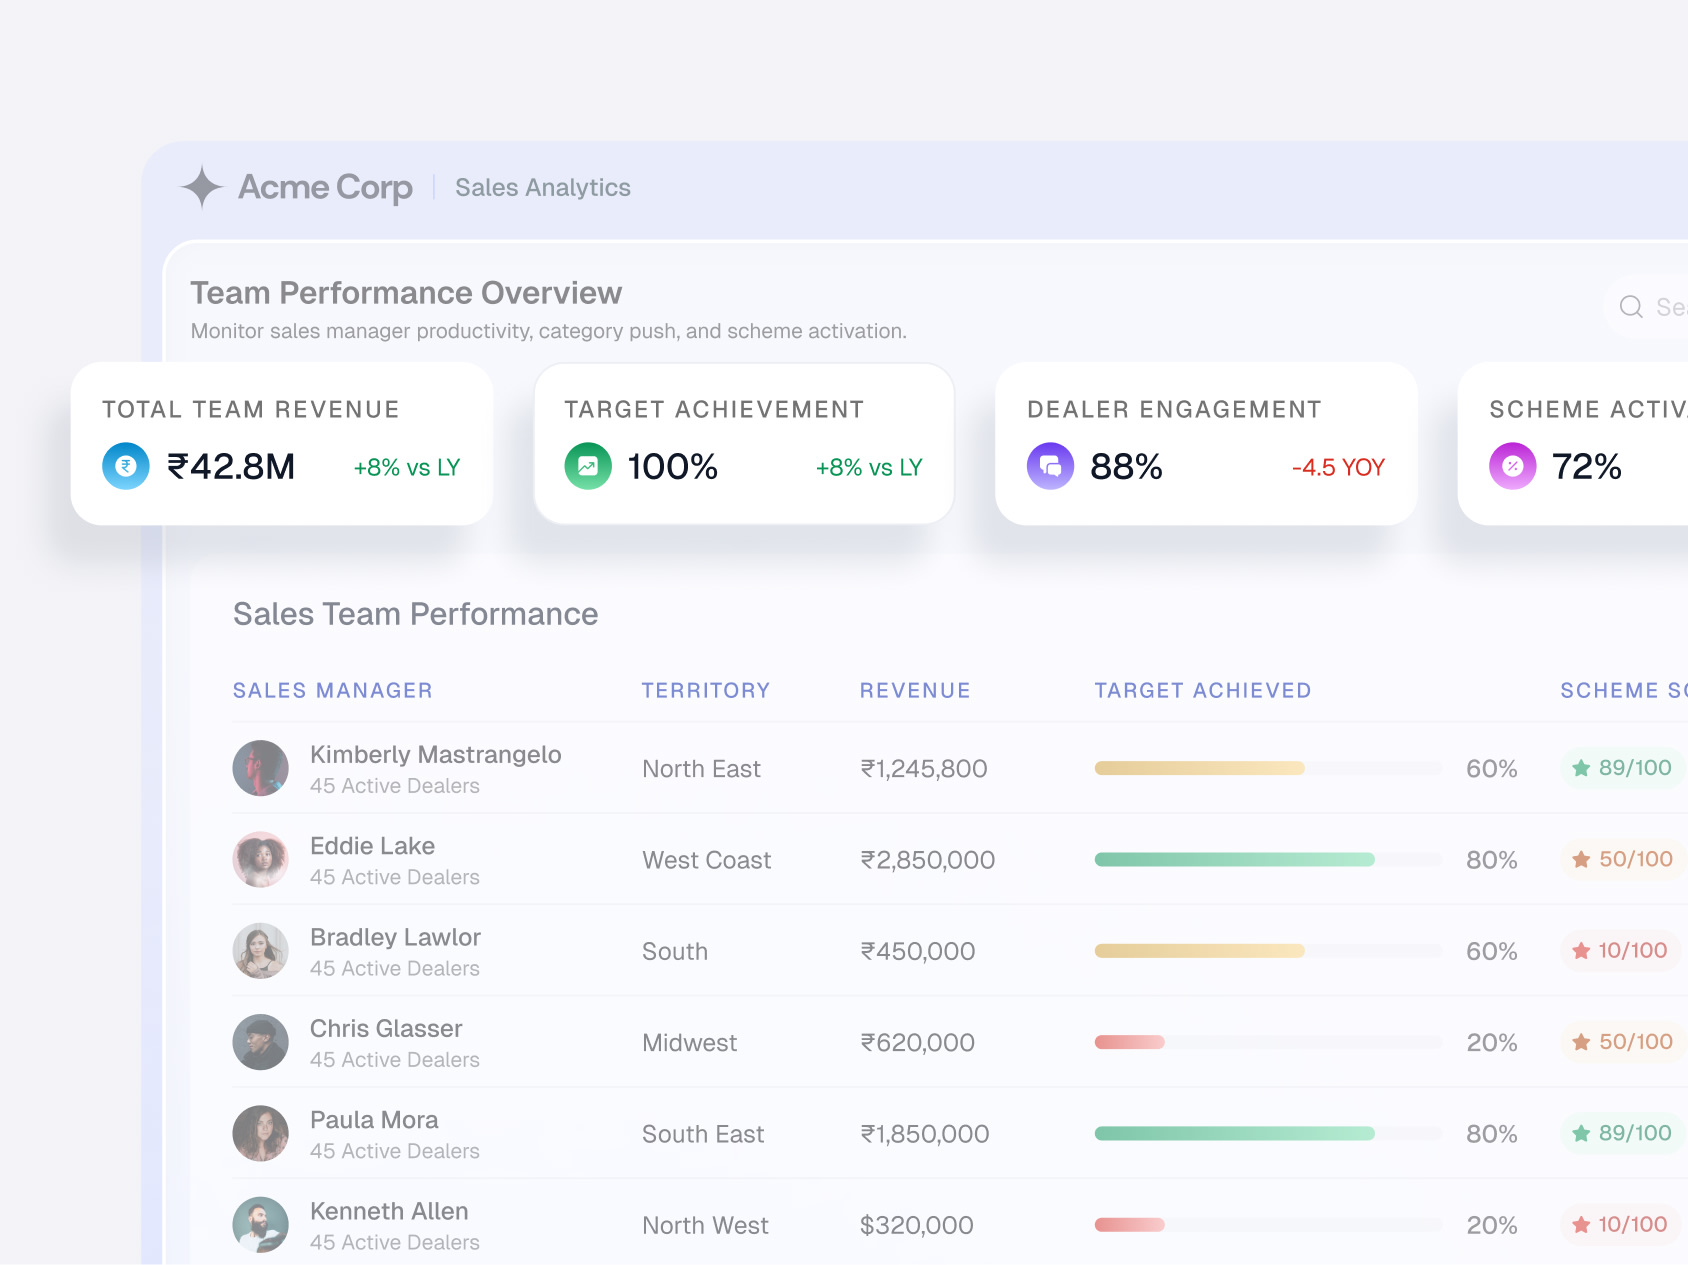
Task: Open Chris Glasser's avatar
Action: [x=261, y=1042]
